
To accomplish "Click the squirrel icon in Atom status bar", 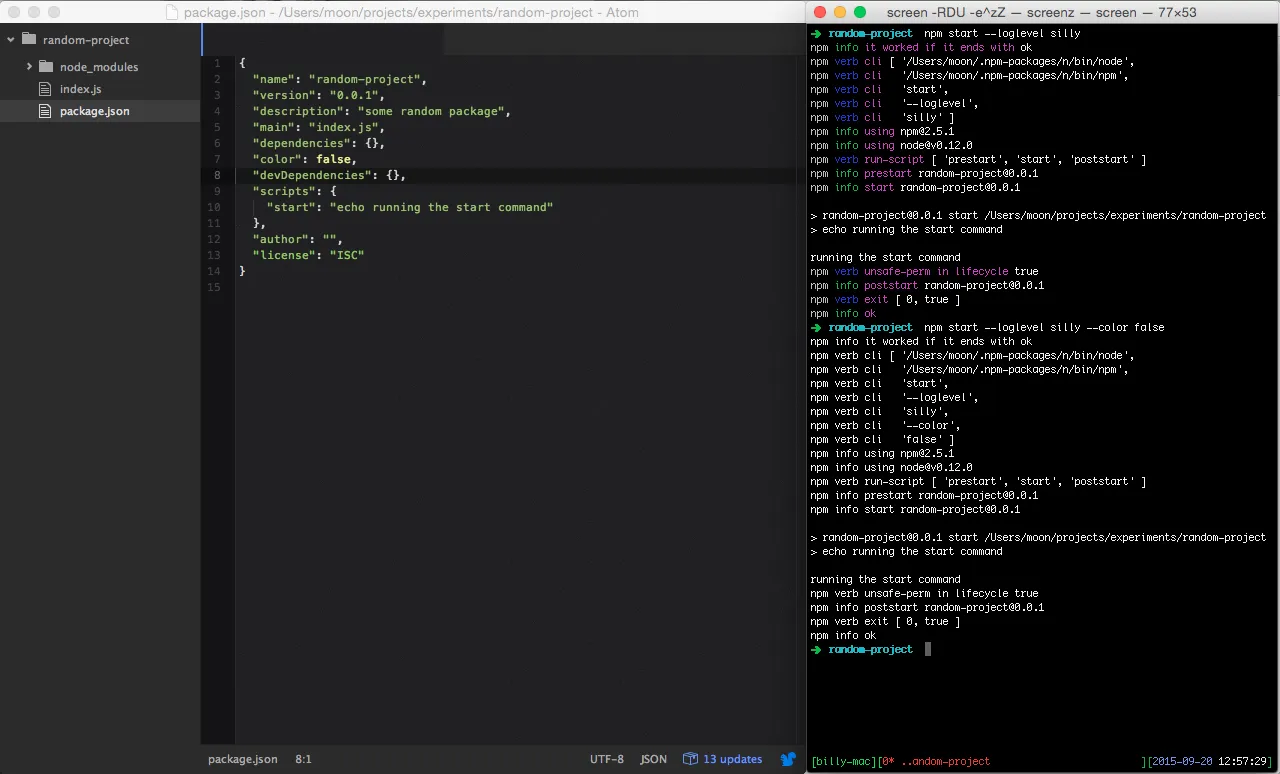I will (788, 759).
